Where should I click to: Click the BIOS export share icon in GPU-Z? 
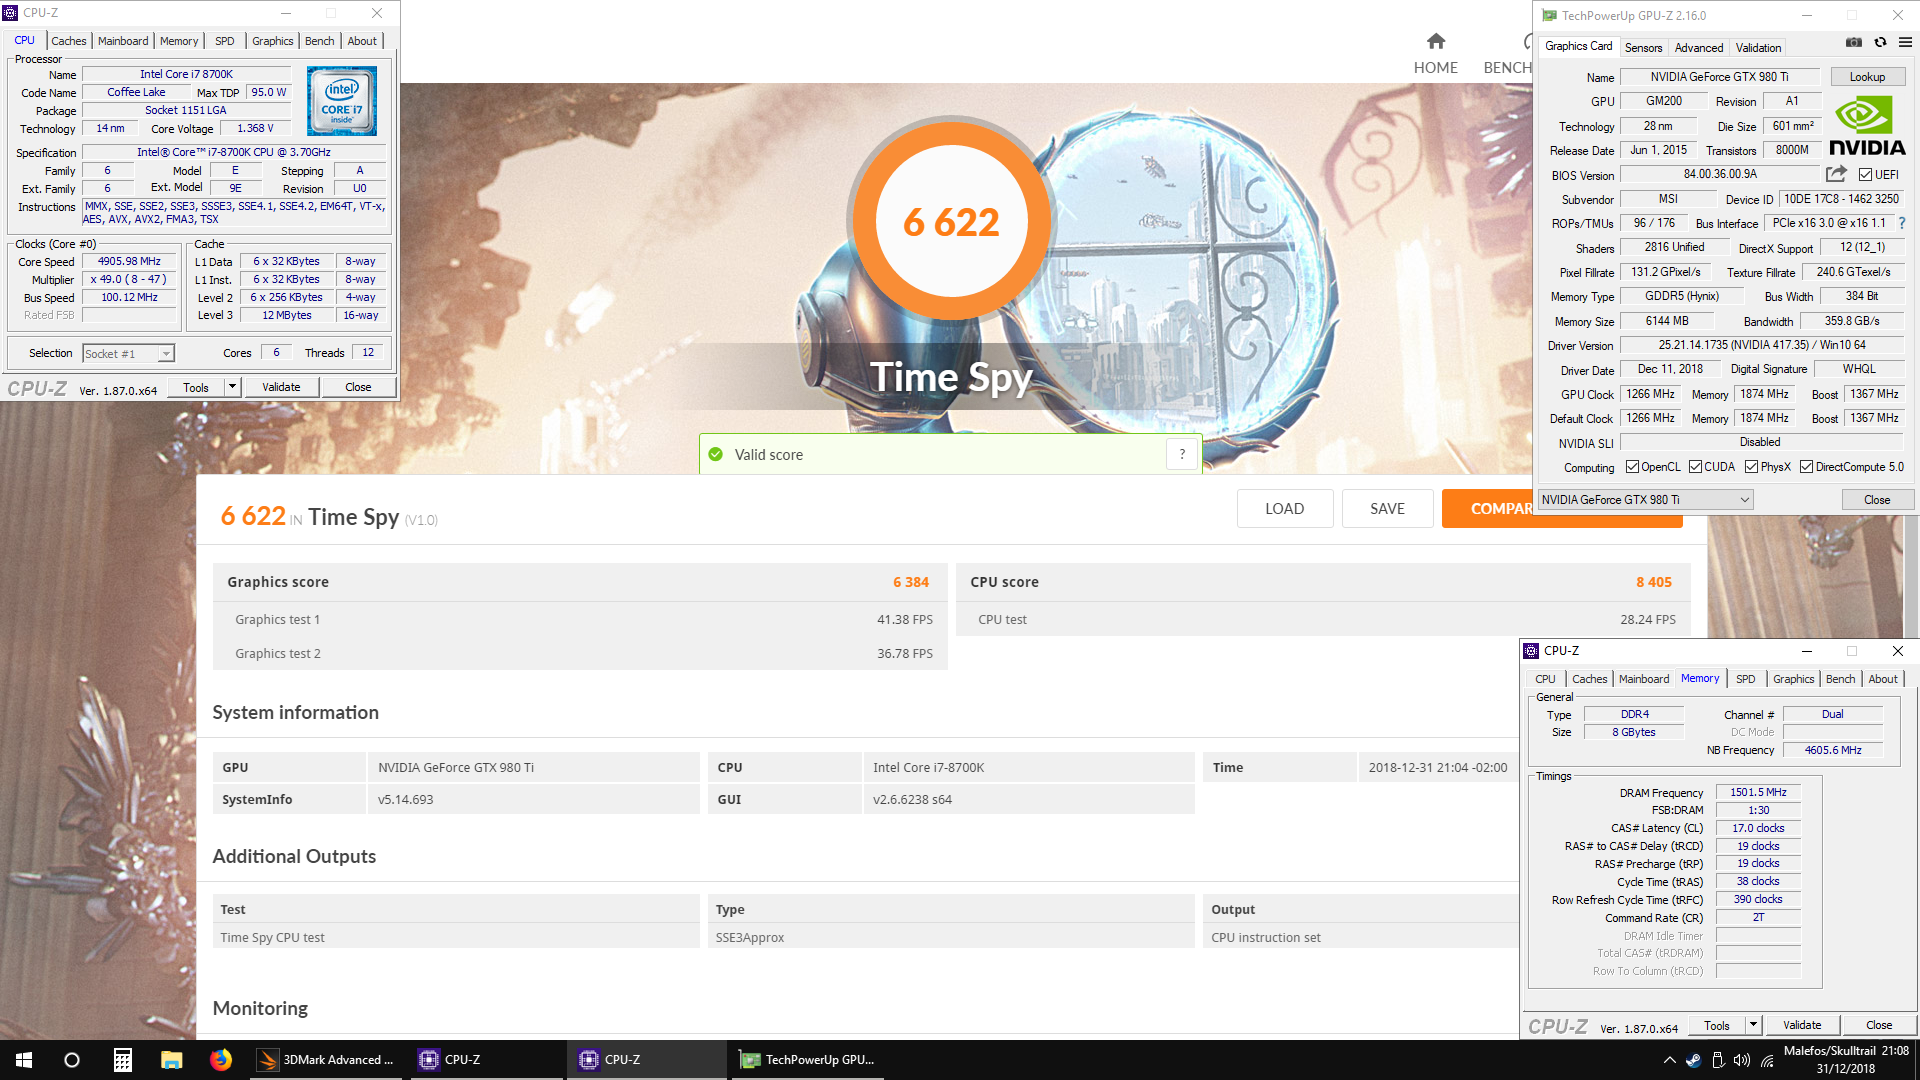pos(1836,174)
